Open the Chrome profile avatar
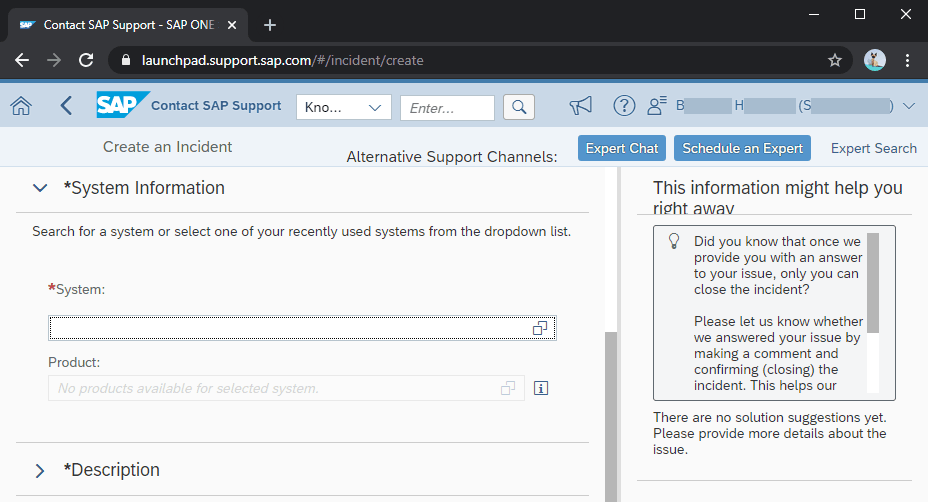 (875, 60)
